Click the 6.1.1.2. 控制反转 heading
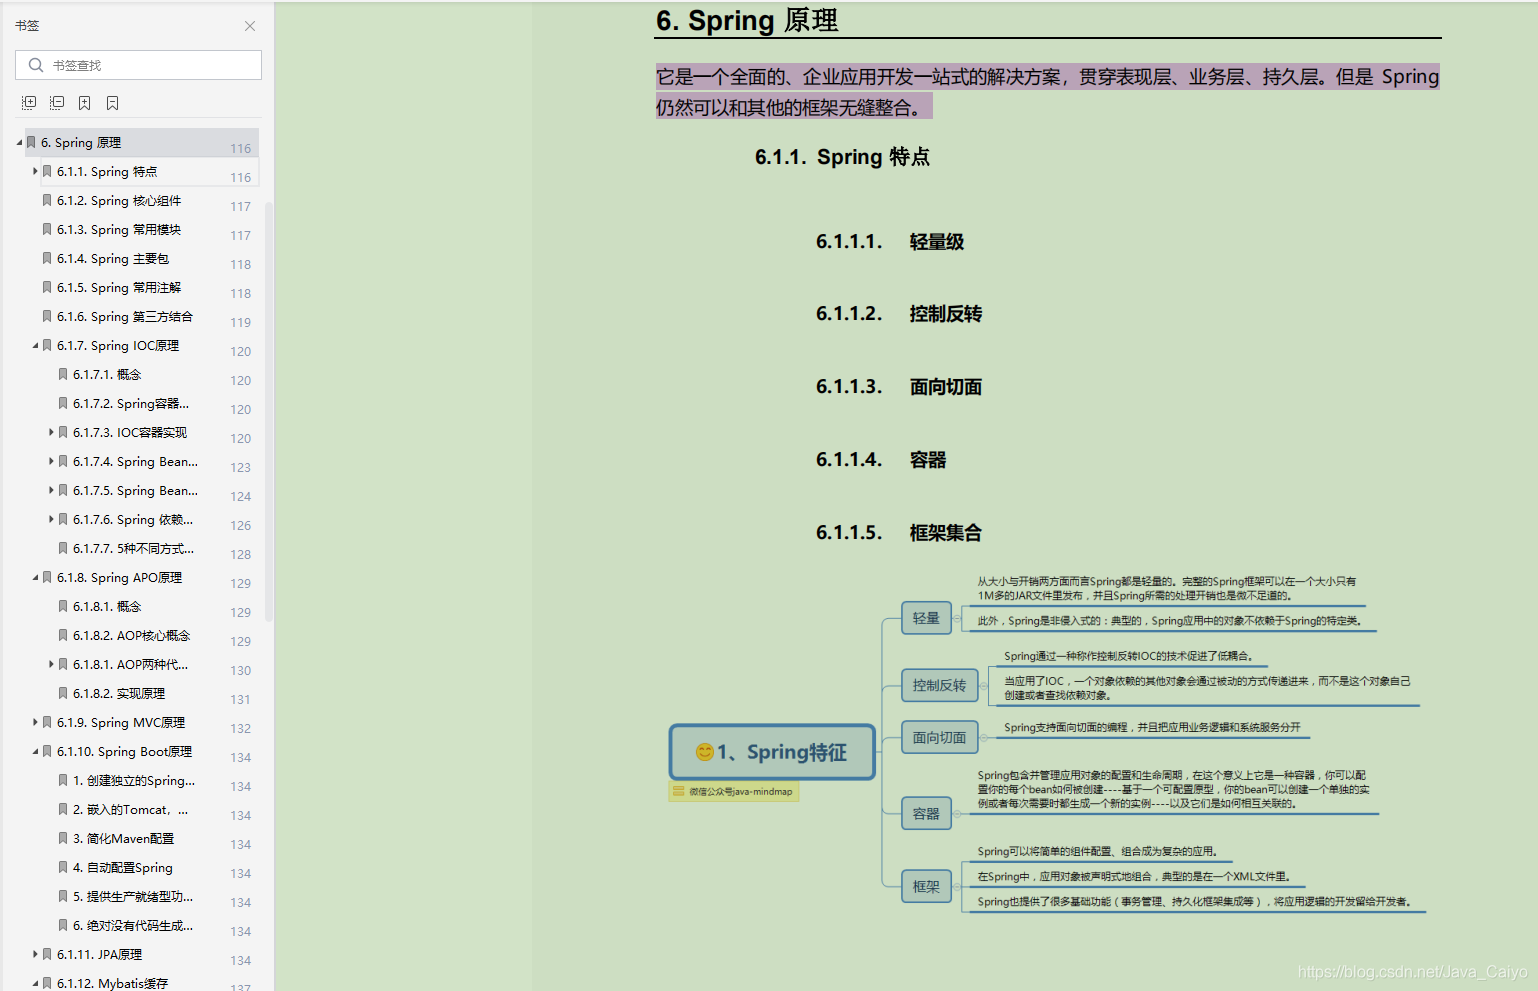Image resolution: width=1538 pixels, height=991 pixels. point(899,314)
